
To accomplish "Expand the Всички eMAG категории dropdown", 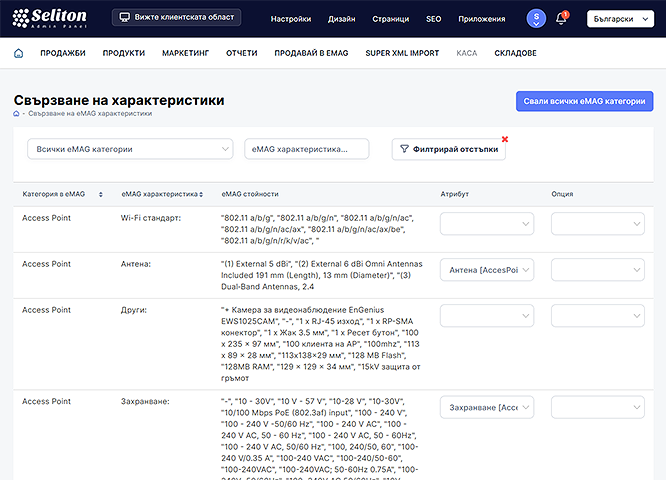I will pyautogui.click(x=129, y=149).
